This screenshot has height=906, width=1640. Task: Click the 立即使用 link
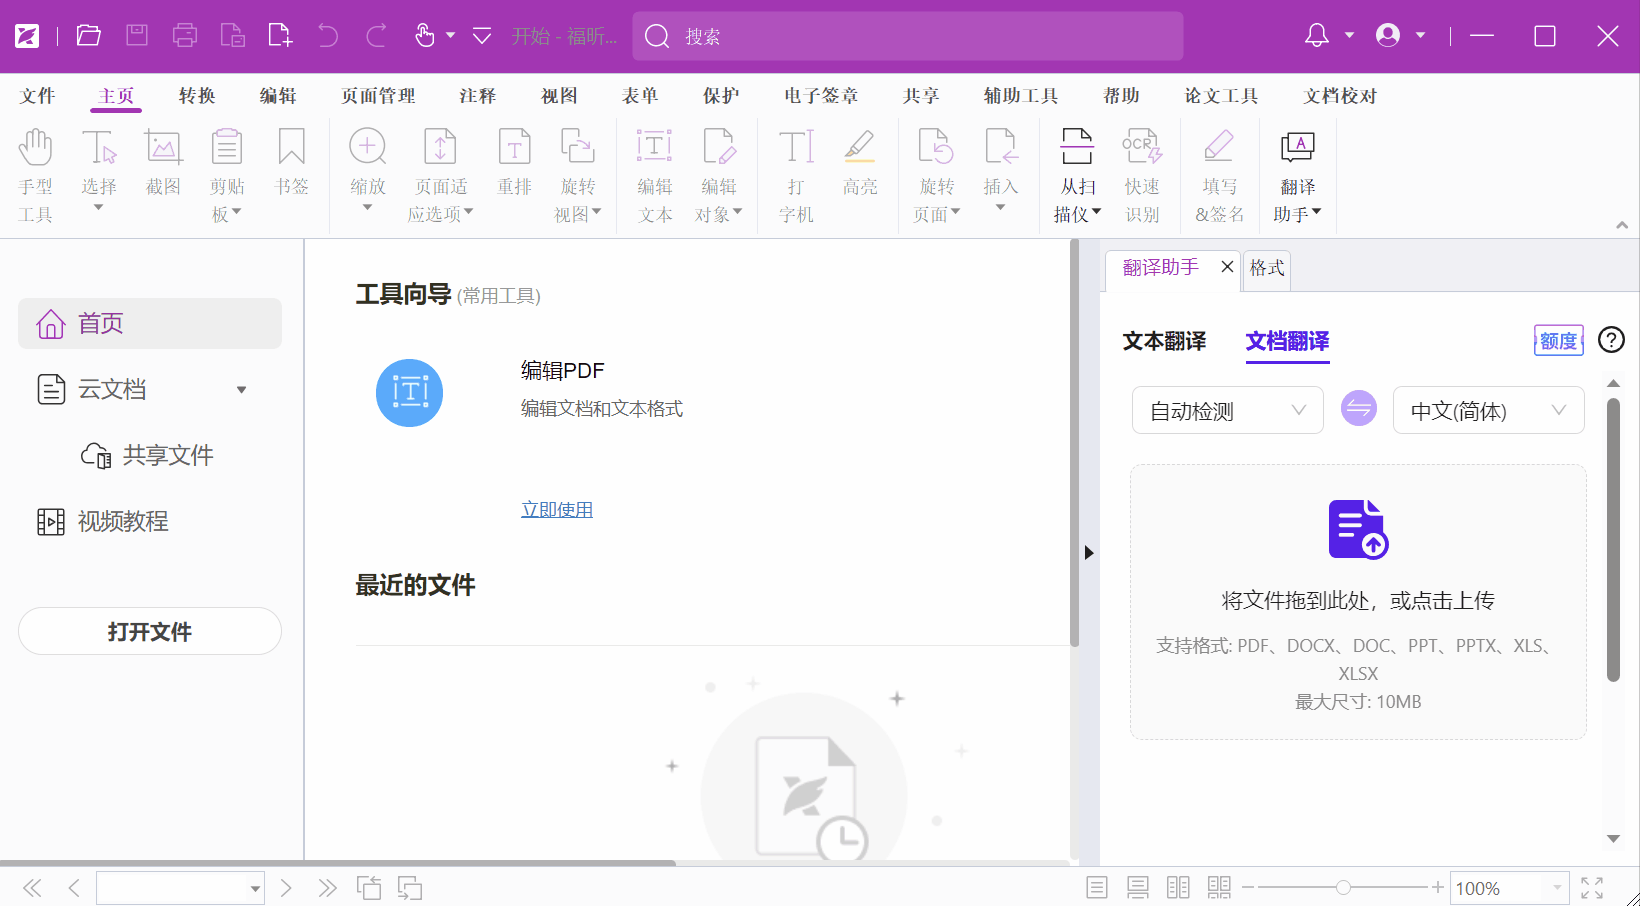click(557, 510)
